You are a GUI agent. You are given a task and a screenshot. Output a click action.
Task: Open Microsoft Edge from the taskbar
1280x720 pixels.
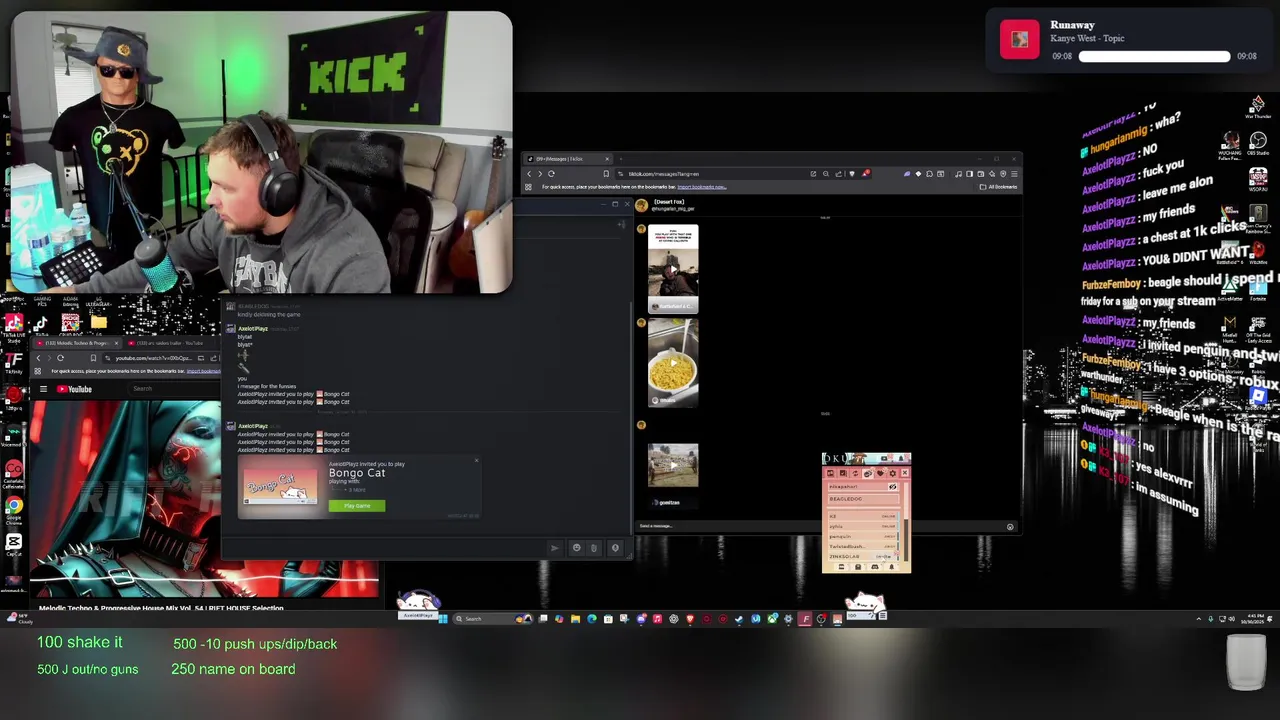point(592,618)
